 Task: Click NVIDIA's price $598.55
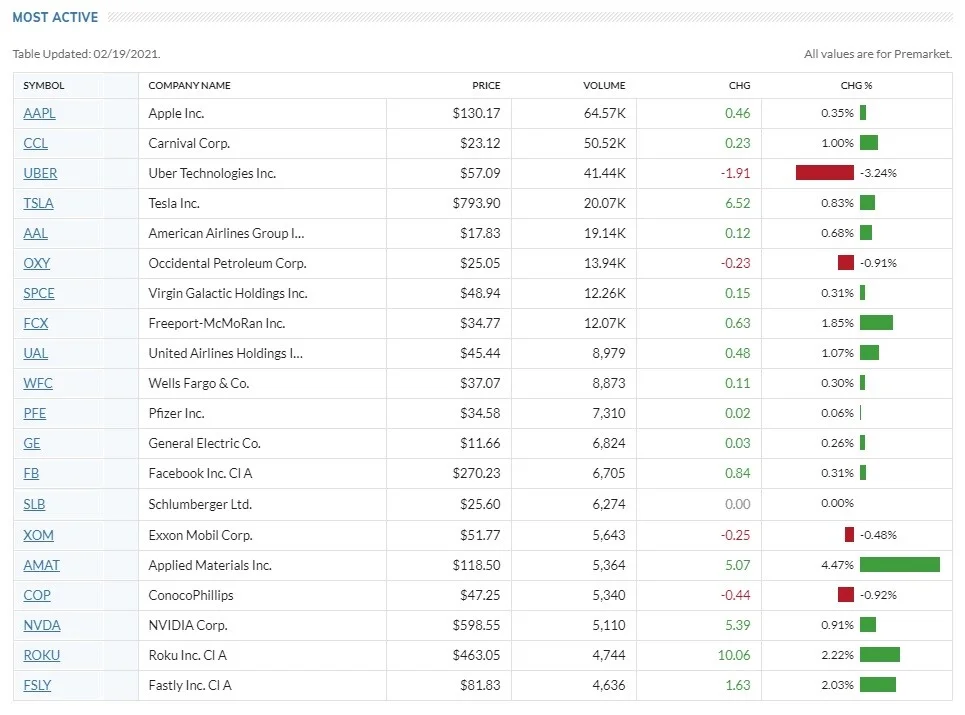pyautogui.click(x=476, y=626)
